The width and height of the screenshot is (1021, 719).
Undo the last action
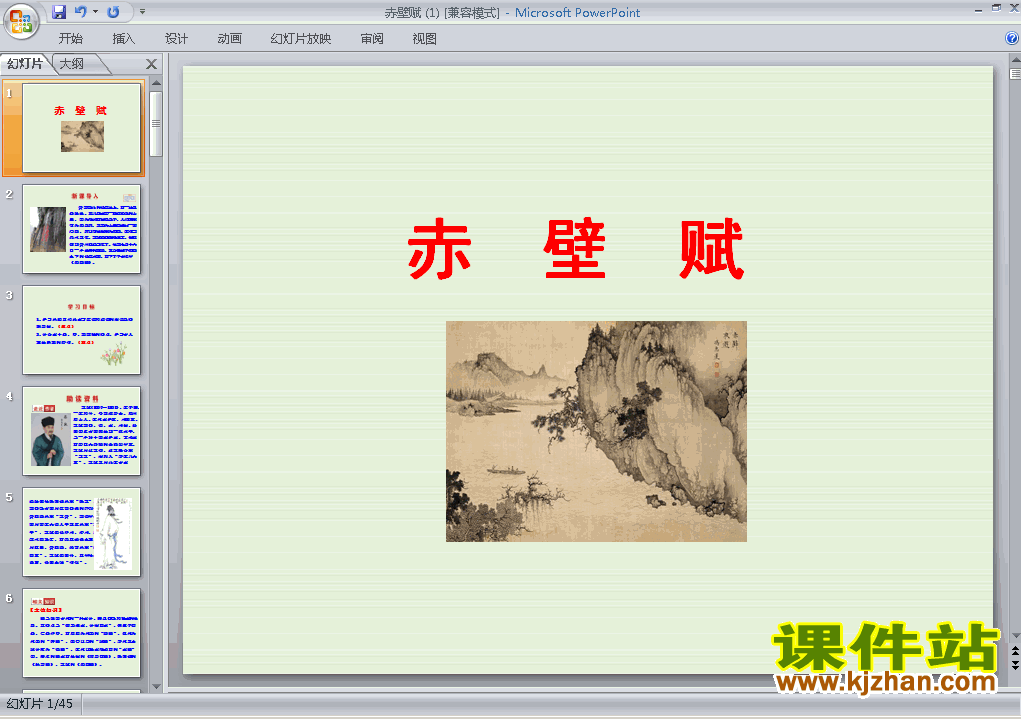pyautogui.click(x=81, y=12)
